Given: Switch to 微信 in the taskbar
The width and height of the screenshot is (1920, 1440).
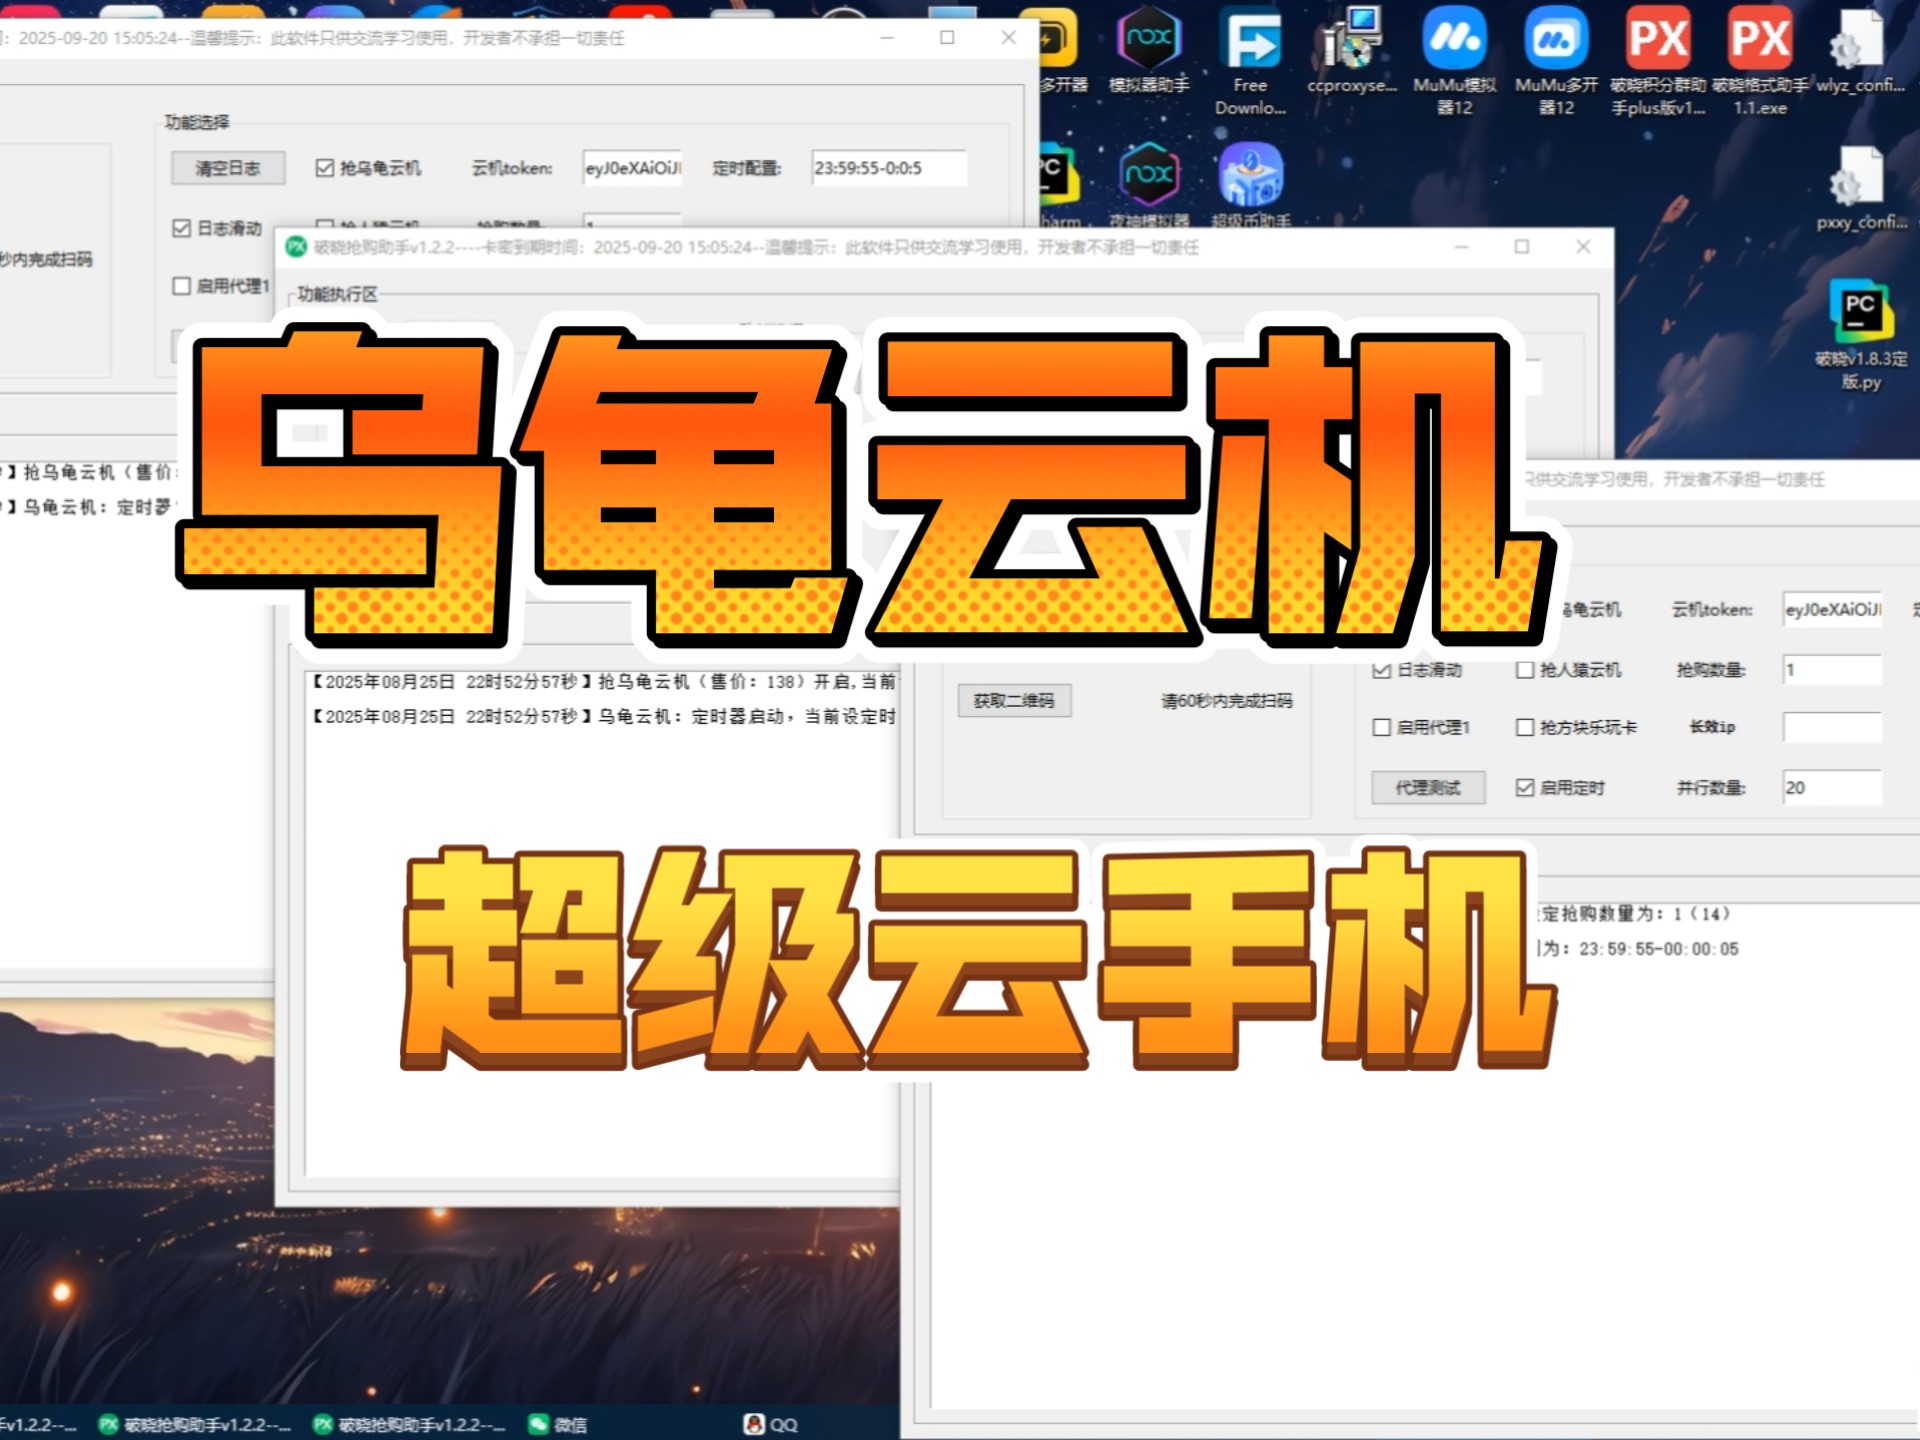Looking at the screenshot, I should click(x=558, y=1424).
